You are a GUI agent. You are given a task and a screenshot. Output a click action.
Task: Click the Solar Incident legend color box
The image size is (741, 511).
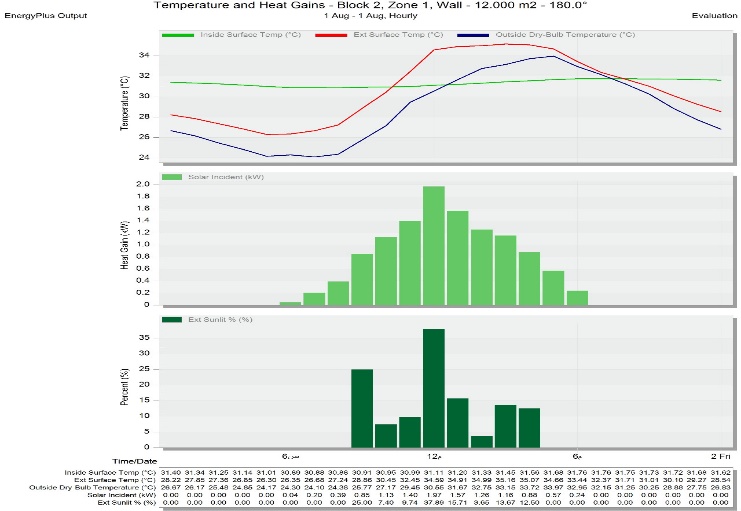pos(170,177)
